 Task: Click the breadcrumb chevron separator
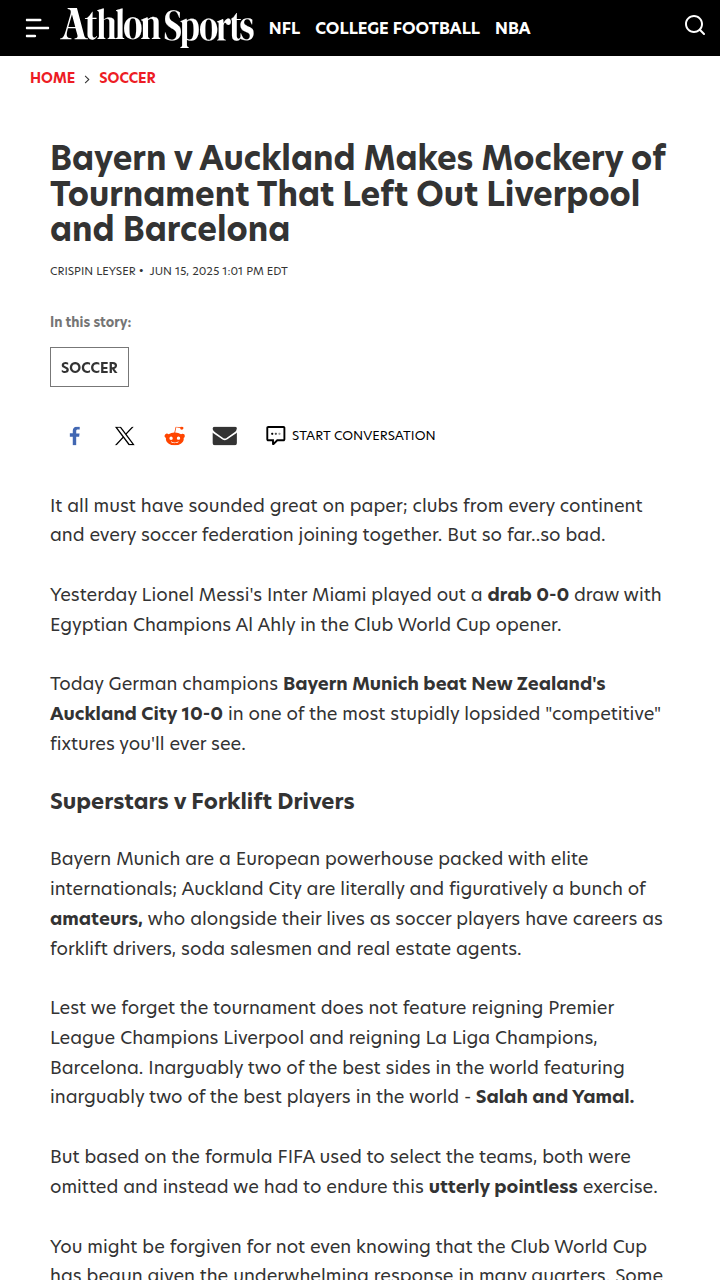87,79
